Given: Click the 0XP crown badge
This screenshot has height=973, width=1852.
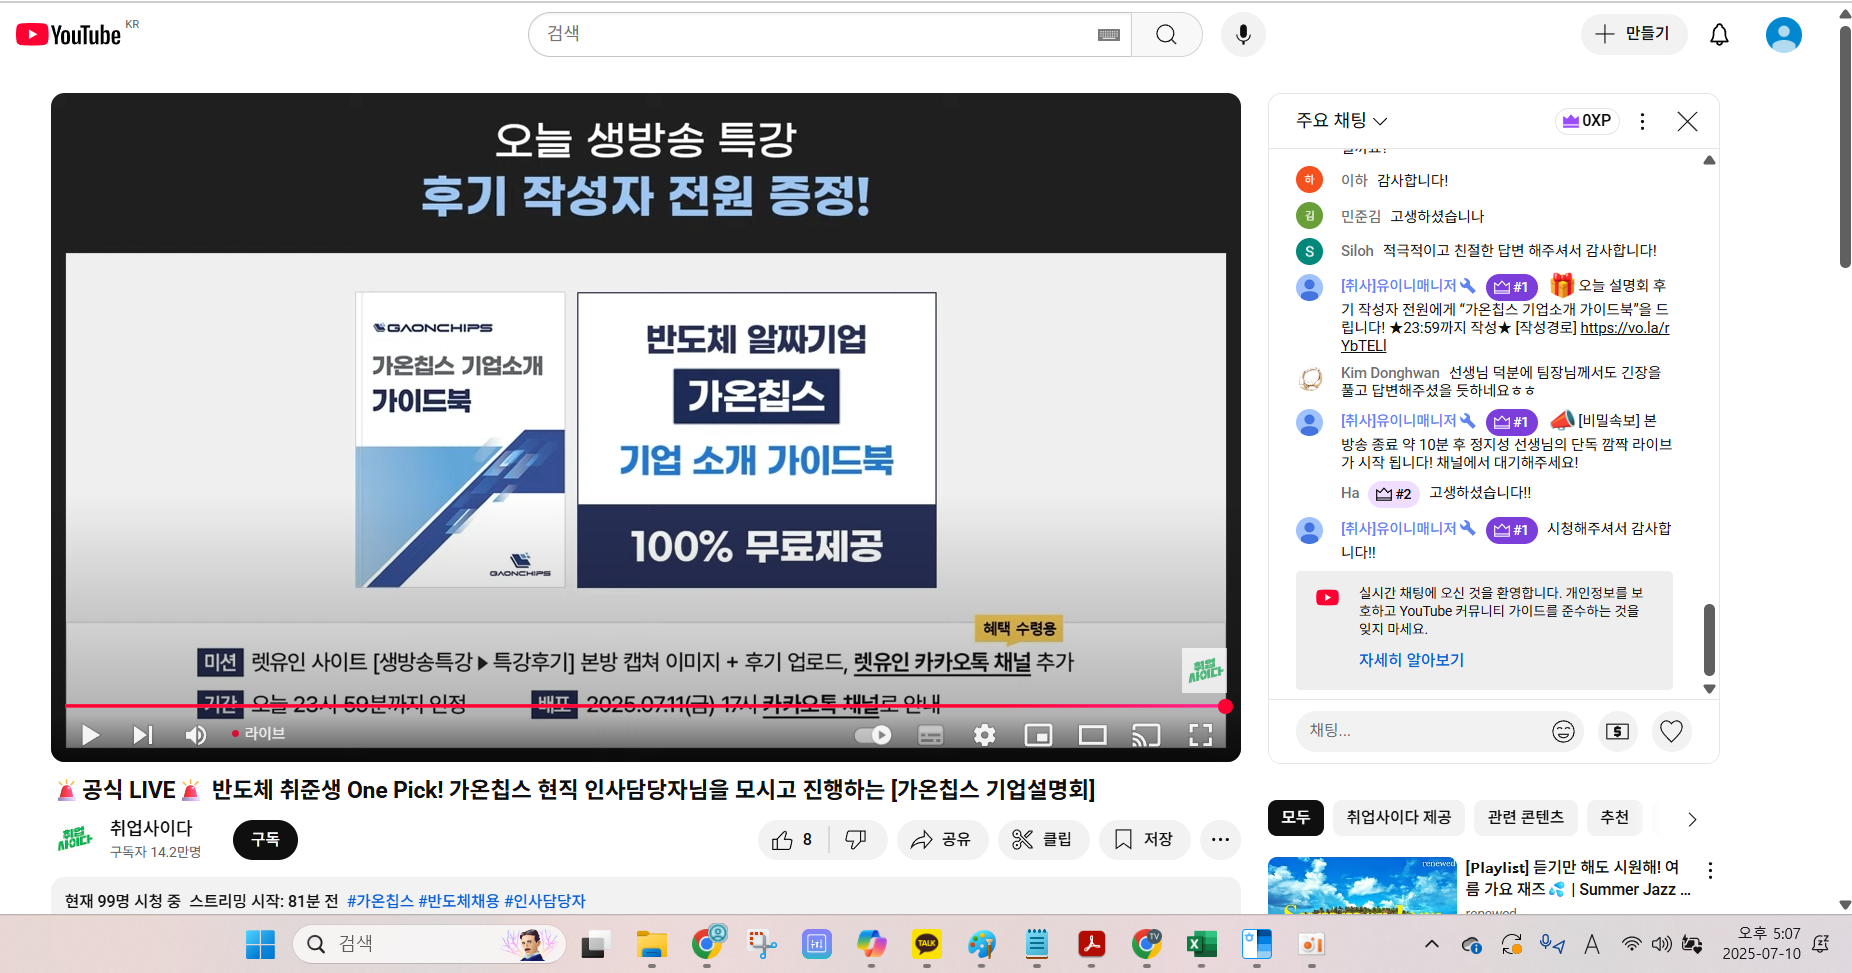Looking at the screenshot, I should 1586,121.
